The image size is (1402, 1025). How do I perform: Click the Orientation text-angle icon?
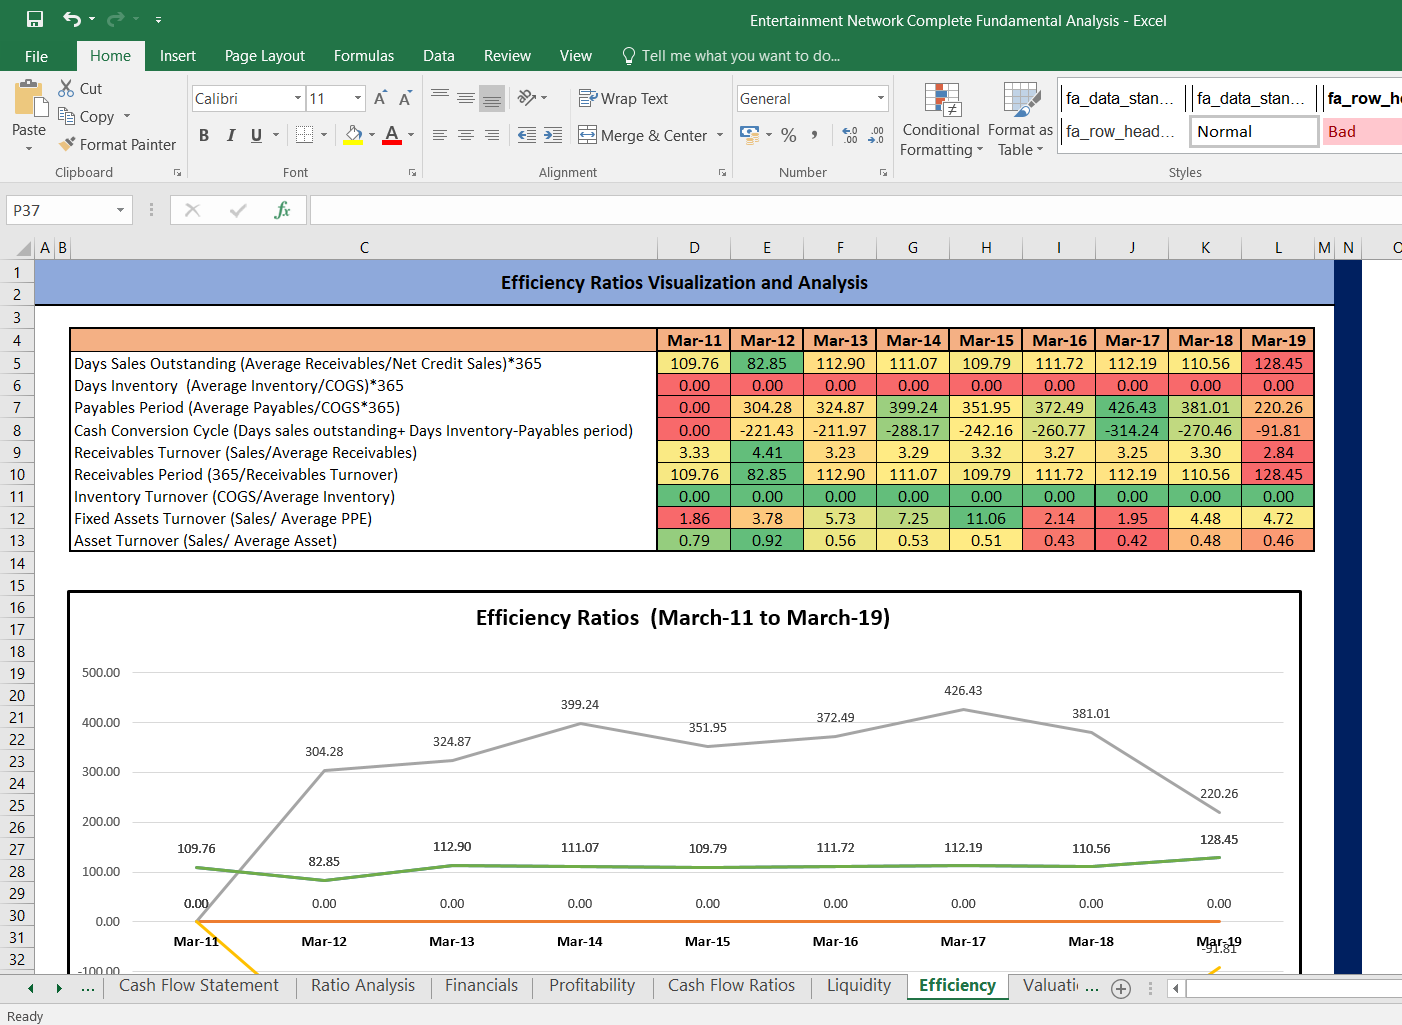(527, 98)
